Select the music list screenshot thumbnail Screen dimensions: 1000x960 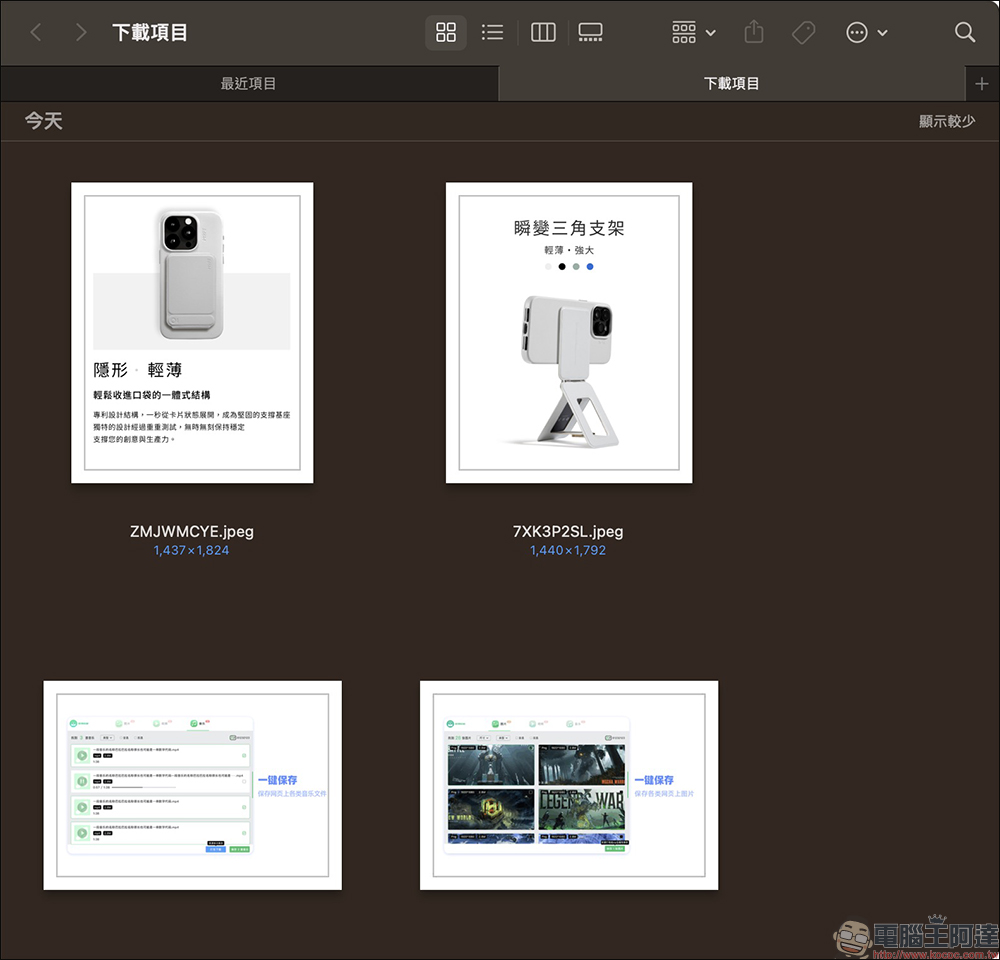tap(193, 785)
